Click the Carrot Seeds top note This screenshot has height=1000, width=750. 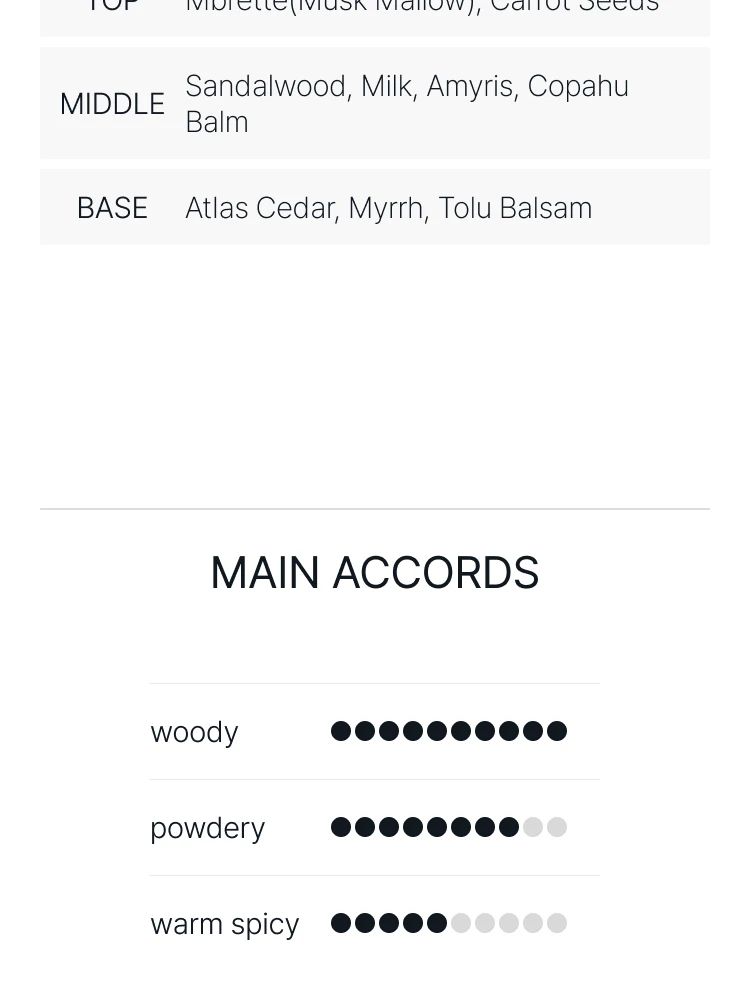tap(574, 8)
